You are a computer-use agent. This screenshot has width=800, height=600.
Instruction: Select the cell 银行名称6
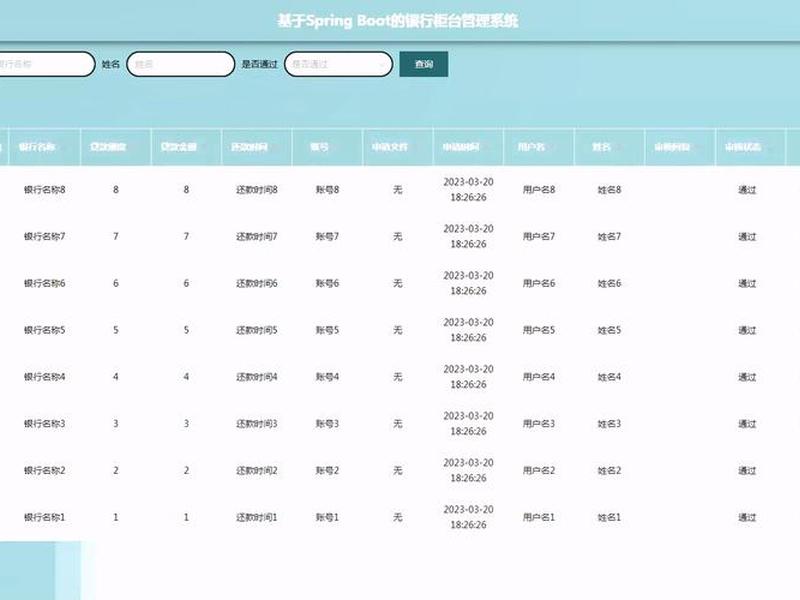click(x=44, y=283)
